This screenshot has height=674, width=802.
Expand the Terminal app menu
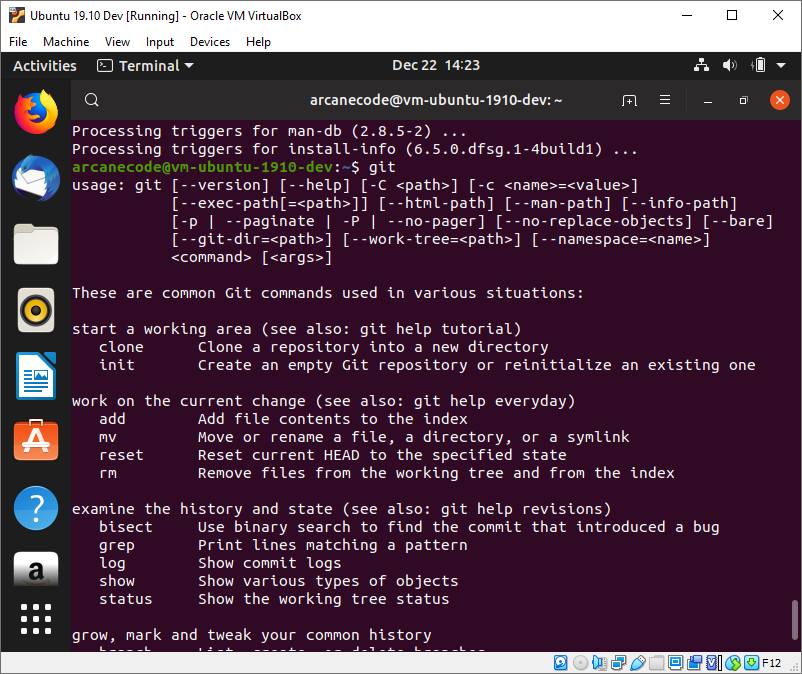click(145, 65)
